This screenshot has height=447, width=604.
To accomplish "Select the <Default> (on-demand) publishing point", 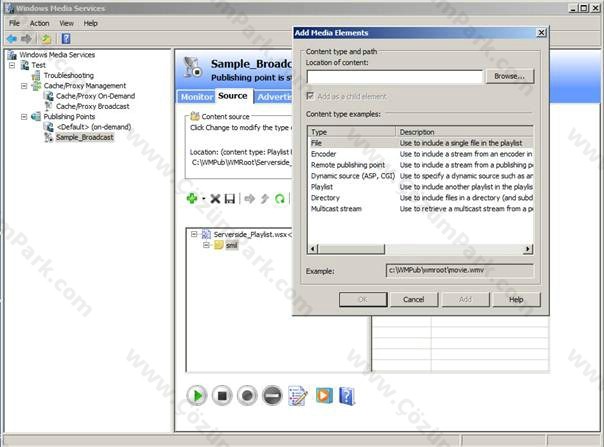I will click(94, 127).
